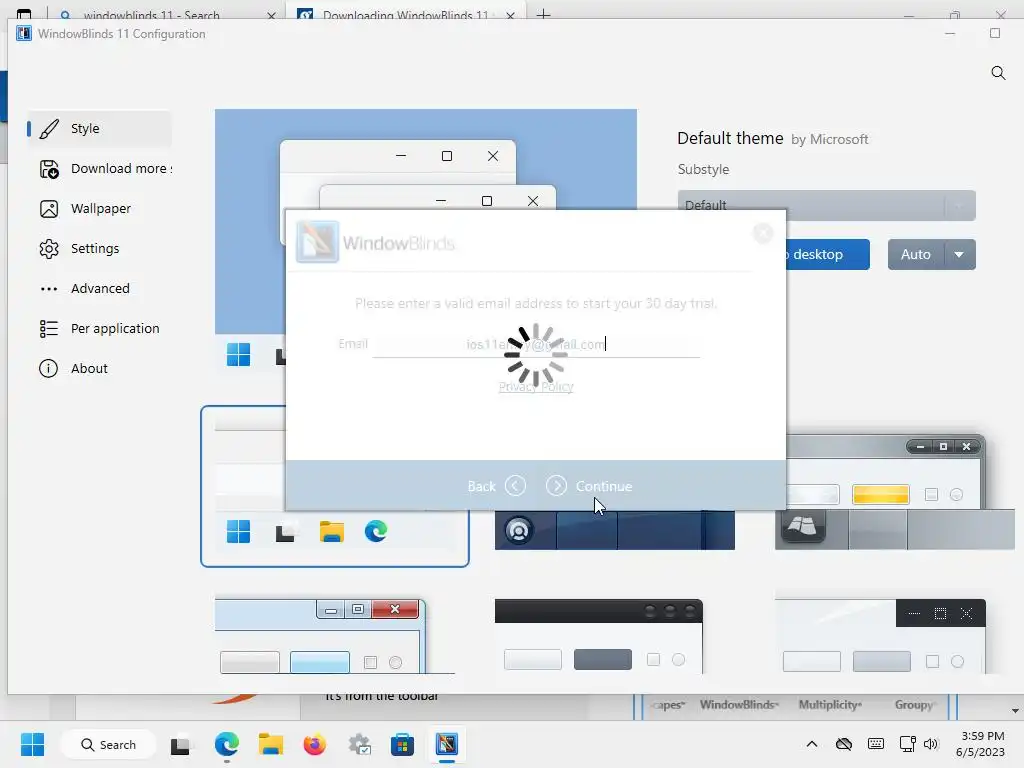
Task: Click the Continue arrow circle icon
Action: 556,486
